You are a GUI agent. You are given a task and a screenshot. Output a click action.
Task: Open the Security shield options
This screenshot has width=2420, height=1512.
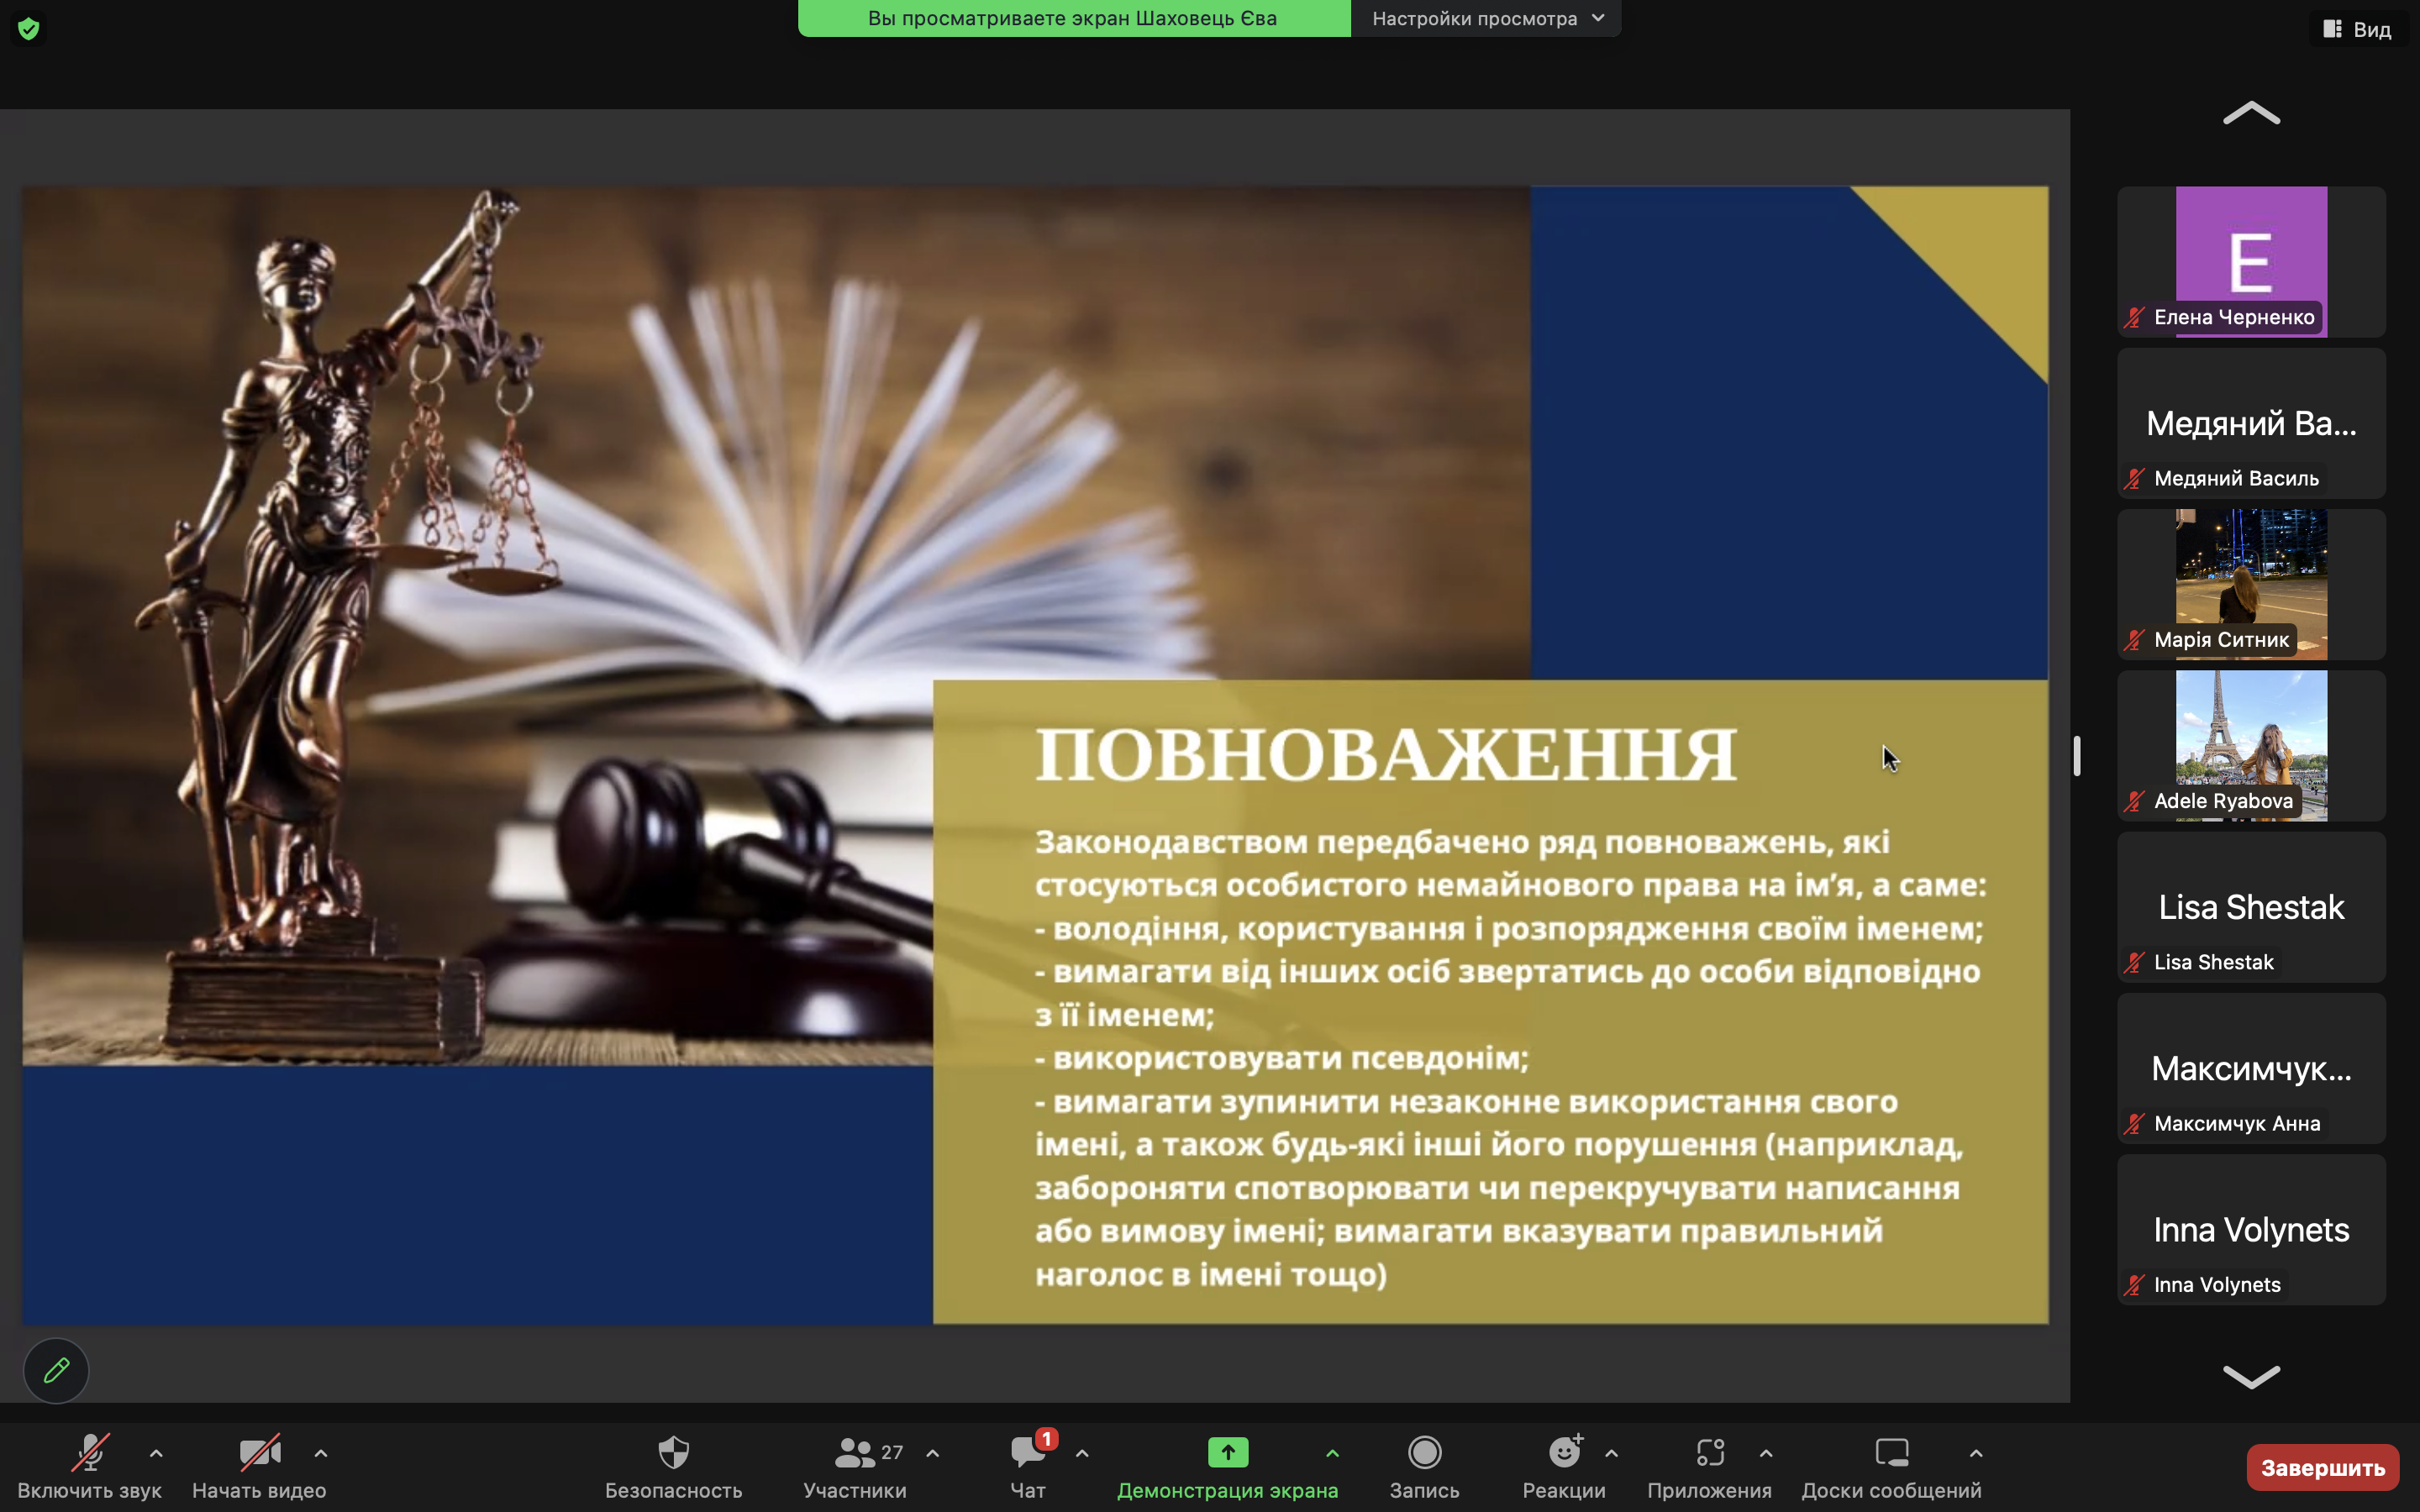pyautogui.click(x=673, y=1466)
